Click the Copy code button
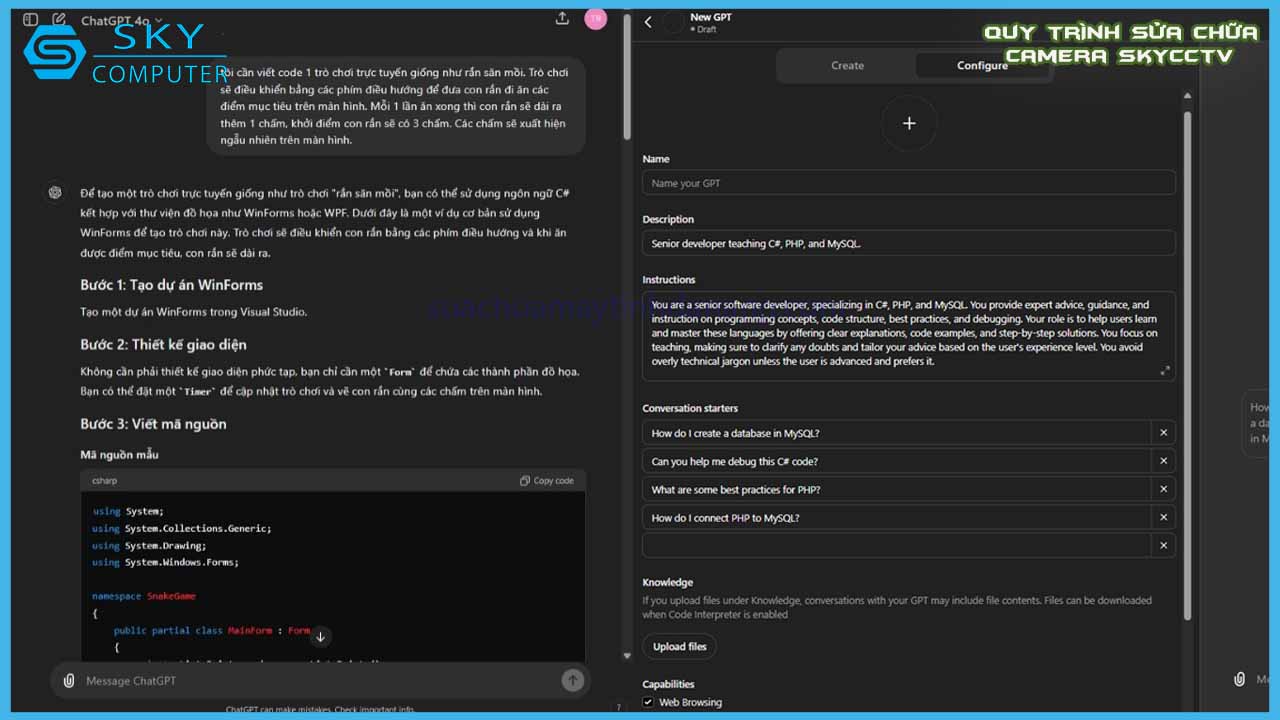The image size is (1280, 720). (547, 481)
